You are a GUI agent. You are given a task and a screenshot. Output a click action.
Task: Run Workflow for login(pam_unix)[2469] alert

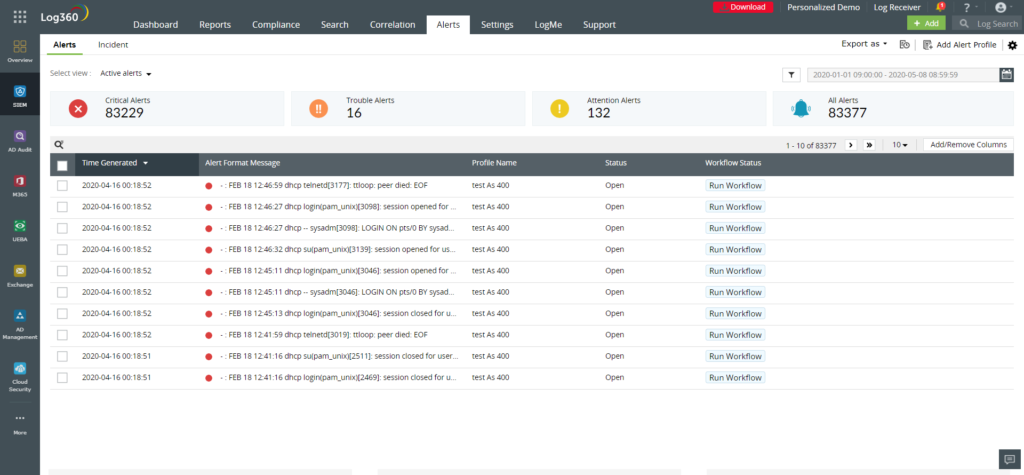(x=735, y=378)
